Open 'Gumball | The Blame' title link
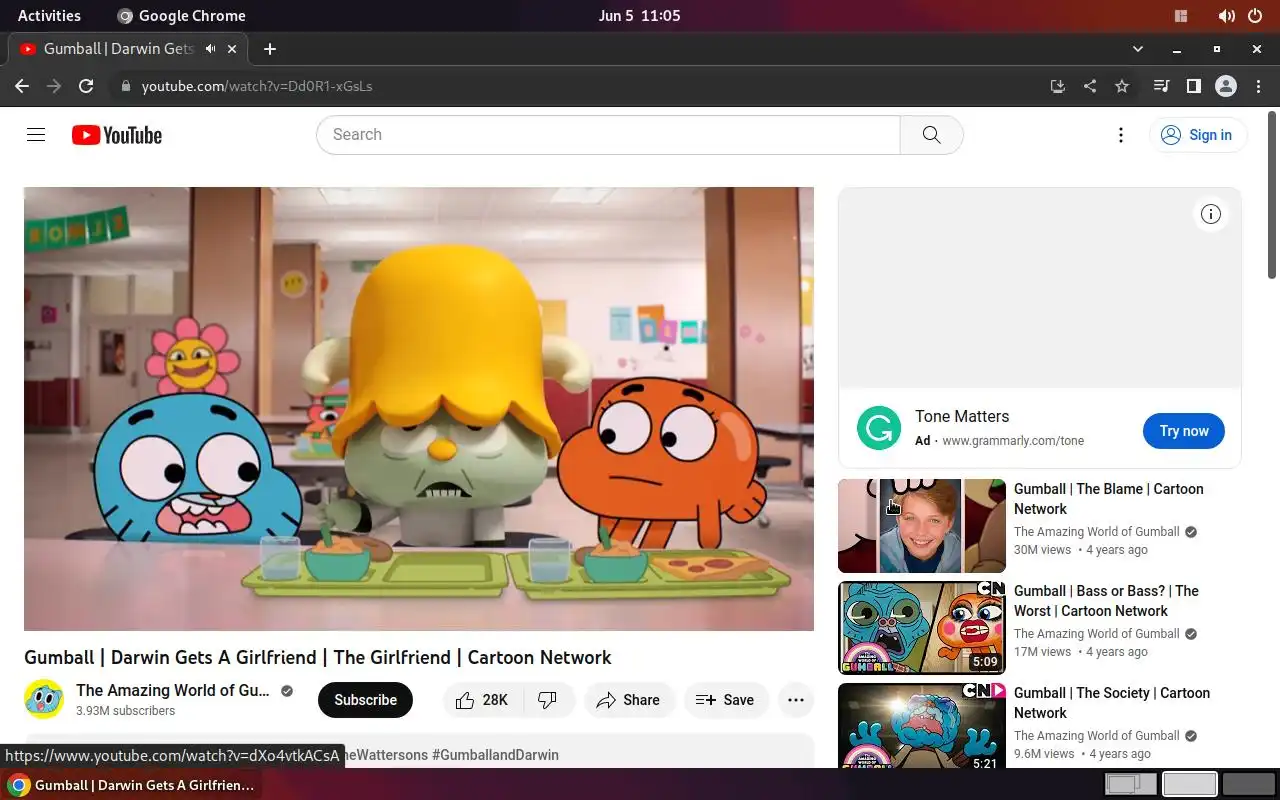The width and height of the screenshot is (1280, 800). click(1109, 499)
